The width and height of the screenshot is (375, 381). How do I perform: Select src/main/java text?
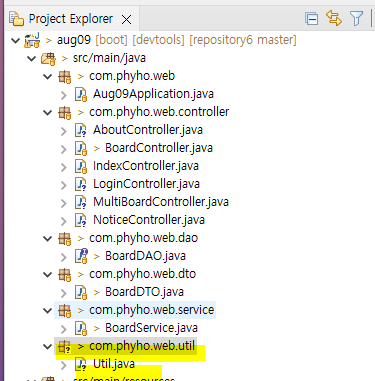109,58
